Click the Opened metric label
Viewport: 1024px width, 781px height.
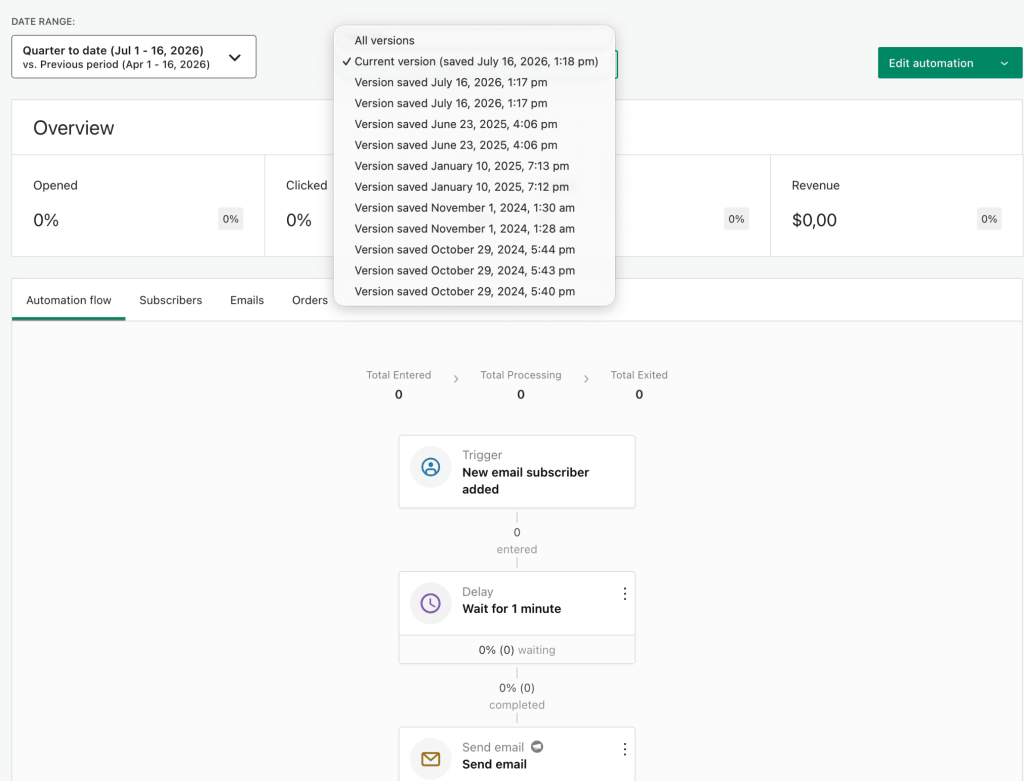coord(56,185)
